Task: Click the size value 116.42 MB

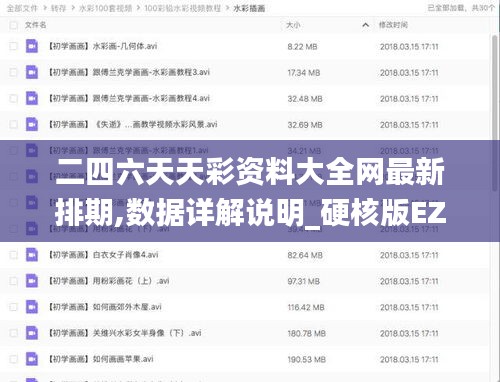Action: point(306,307)
